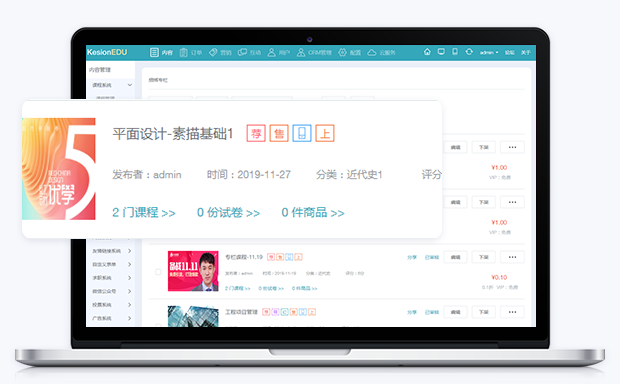Tick the checkbox beside 专栏课程-11.19
The image size is (620, 384).
coord(158,272)
